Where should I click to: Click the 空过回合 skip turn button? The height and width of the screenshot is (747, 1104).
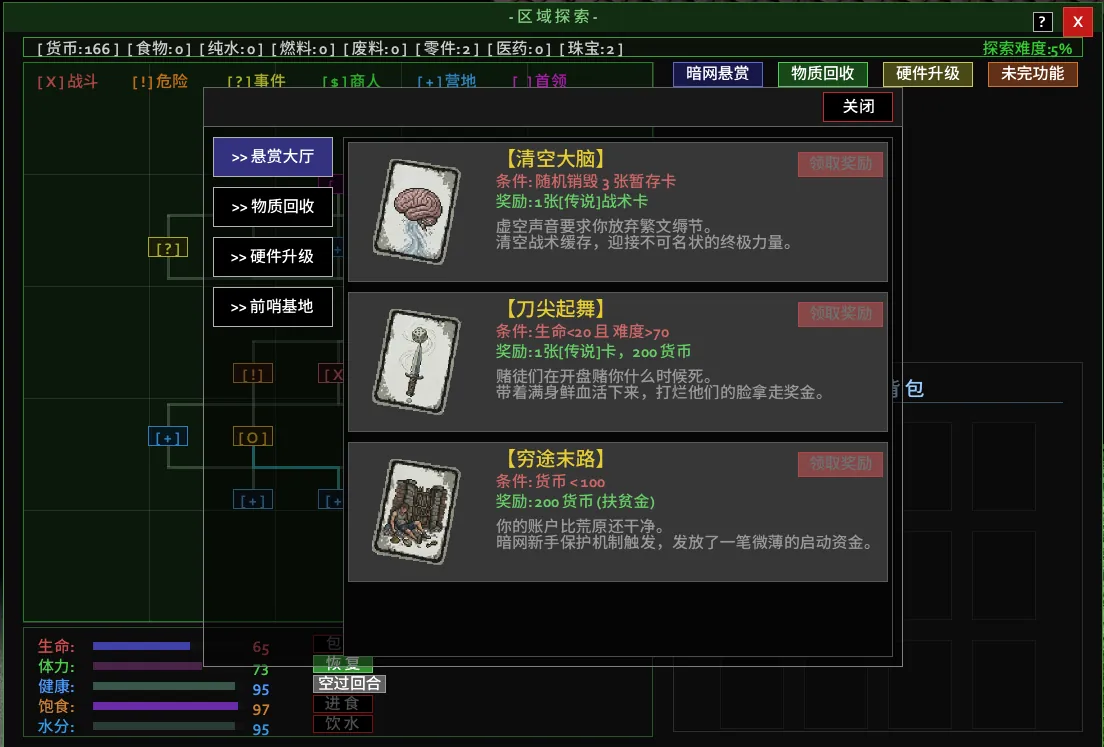349,684
